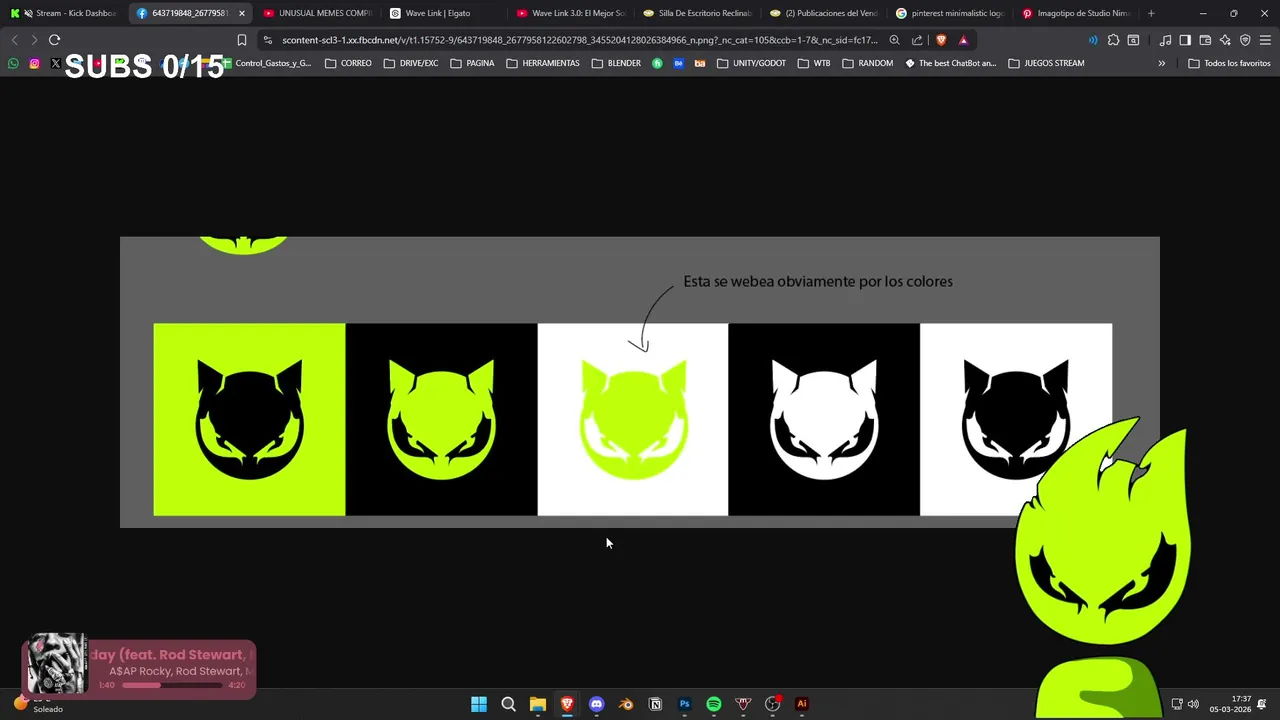Bookmark this page with the bookmark icon
This screenshot has height=720, width=1280.
(241, 40)
